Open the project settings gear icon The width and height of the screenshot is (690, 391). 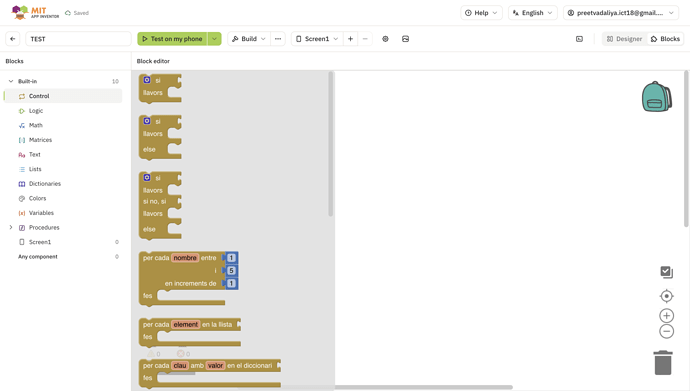point(385,39)
